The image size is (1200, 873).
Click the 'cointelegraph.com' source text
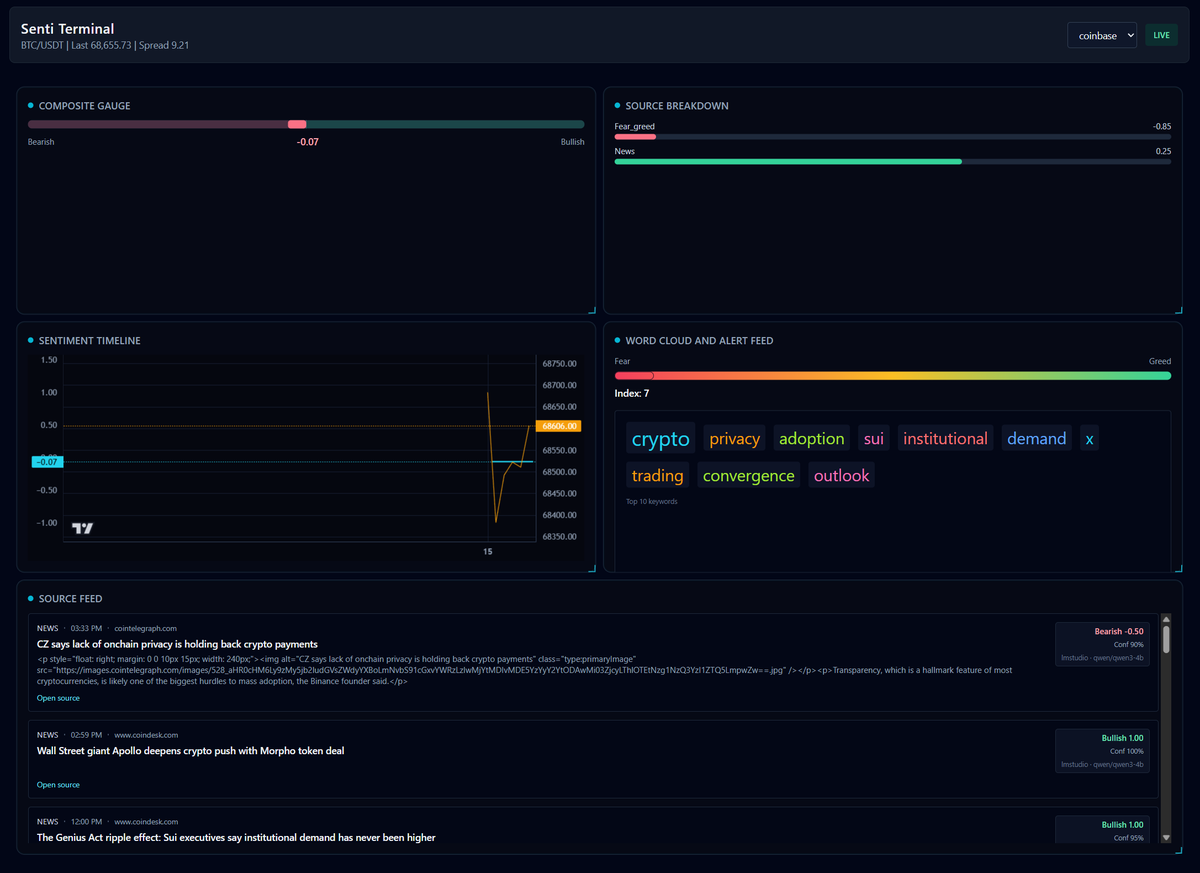(x=146, y=628)
